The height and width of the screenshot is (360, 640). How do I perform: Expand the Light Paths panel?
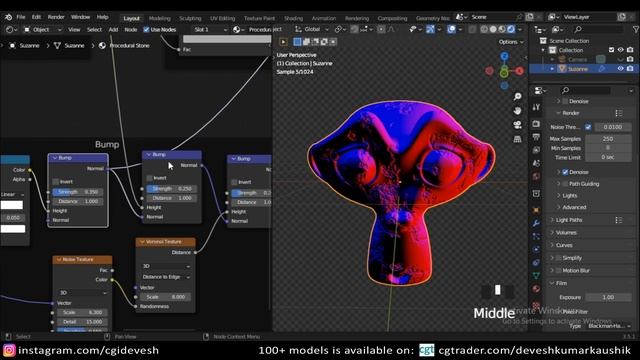pyautogui.click(x=569, y=220)
